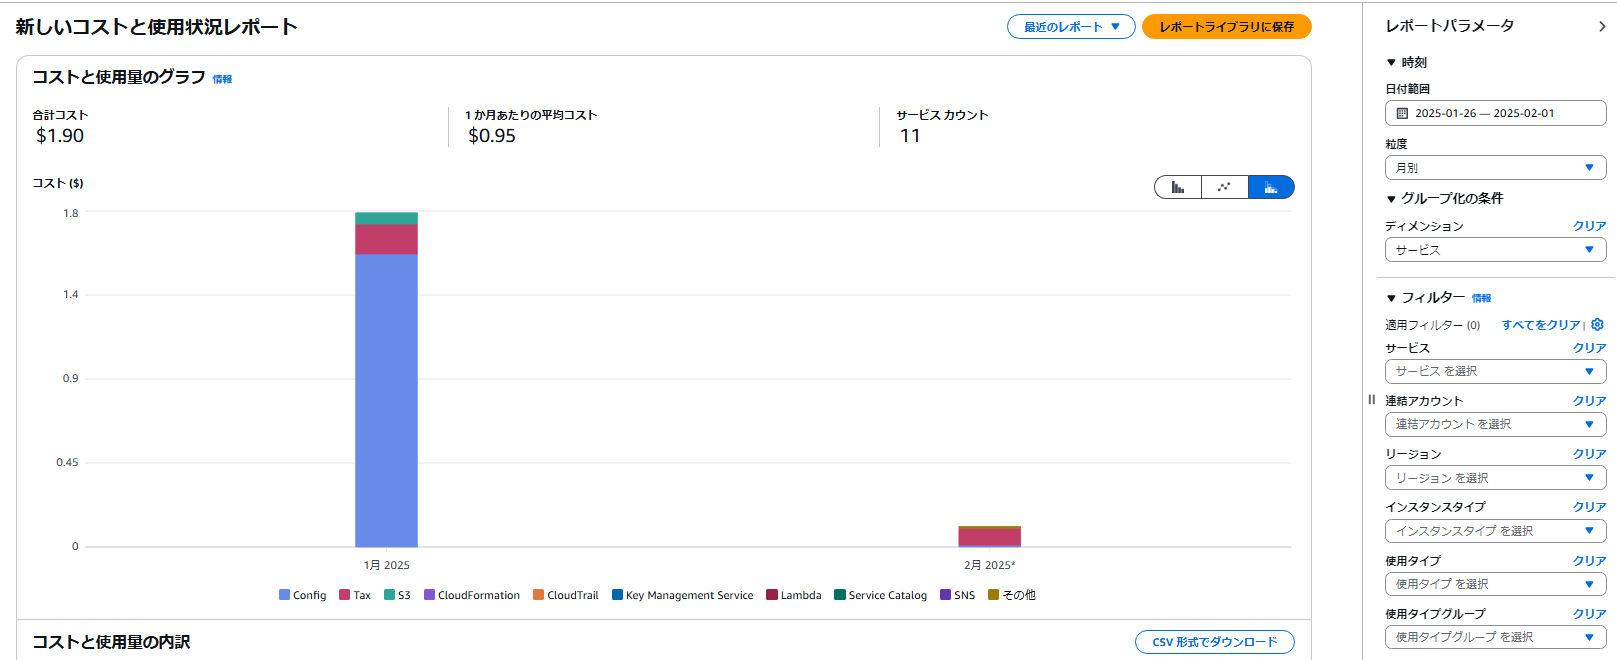Switch chart to bar graph view
Screen dimensions: 1617x660
1178,187
